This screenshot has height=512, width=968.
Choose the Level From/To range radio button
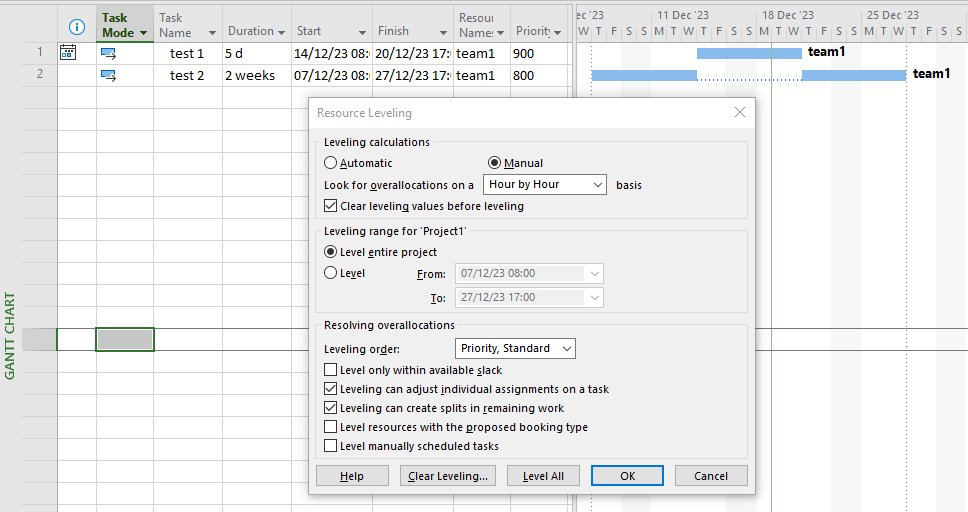(x=331, y=273)
